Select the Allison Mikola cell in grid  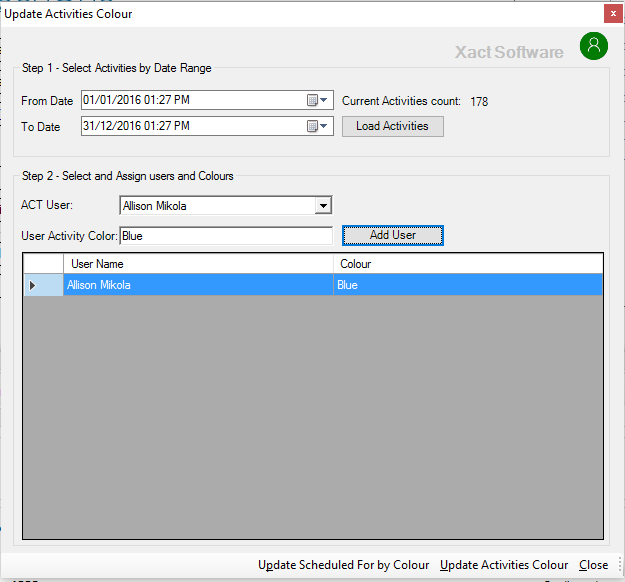pos(198,285)
